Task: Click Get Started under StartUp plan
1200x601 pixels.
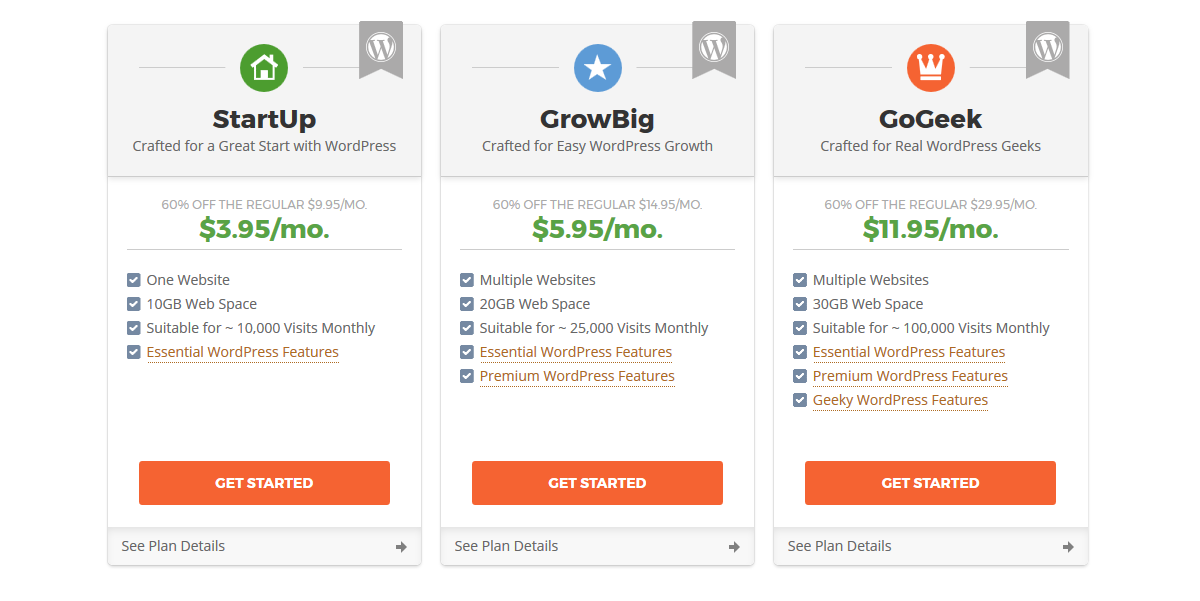Action: coord(264,483)
